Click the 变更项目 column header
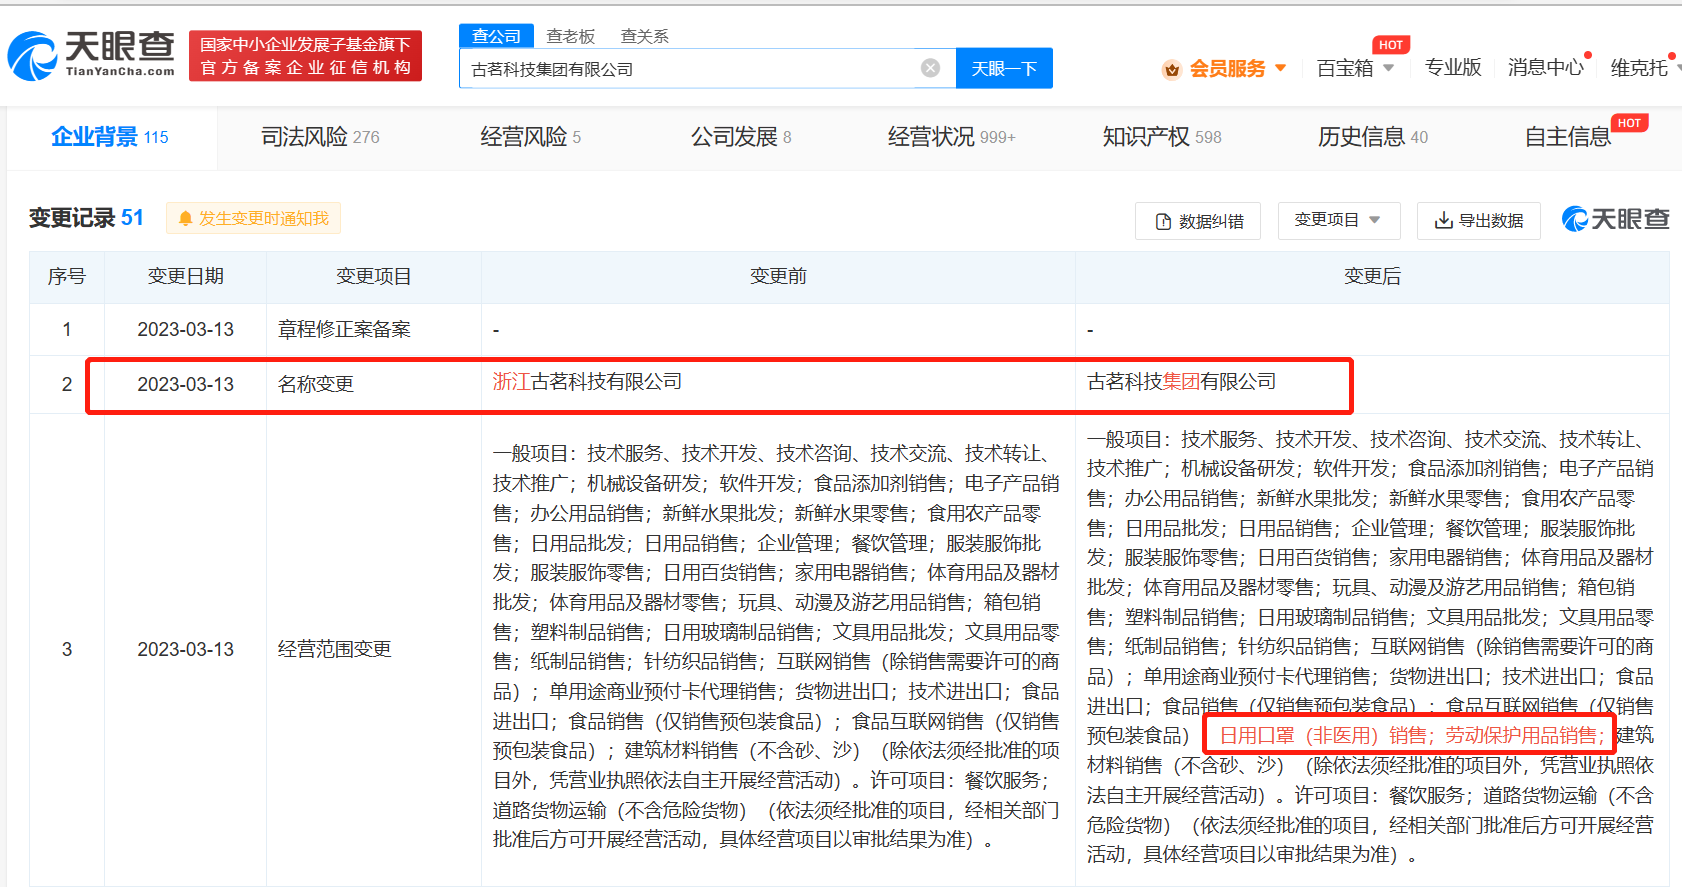This screenshot has height=887, width=1682. [373, 277]
